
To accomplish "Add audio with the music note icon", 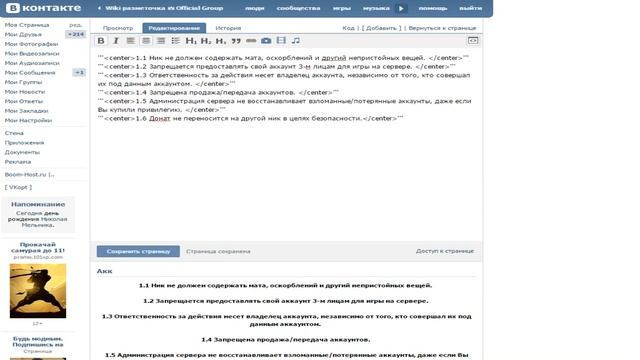I will point(296,40).
